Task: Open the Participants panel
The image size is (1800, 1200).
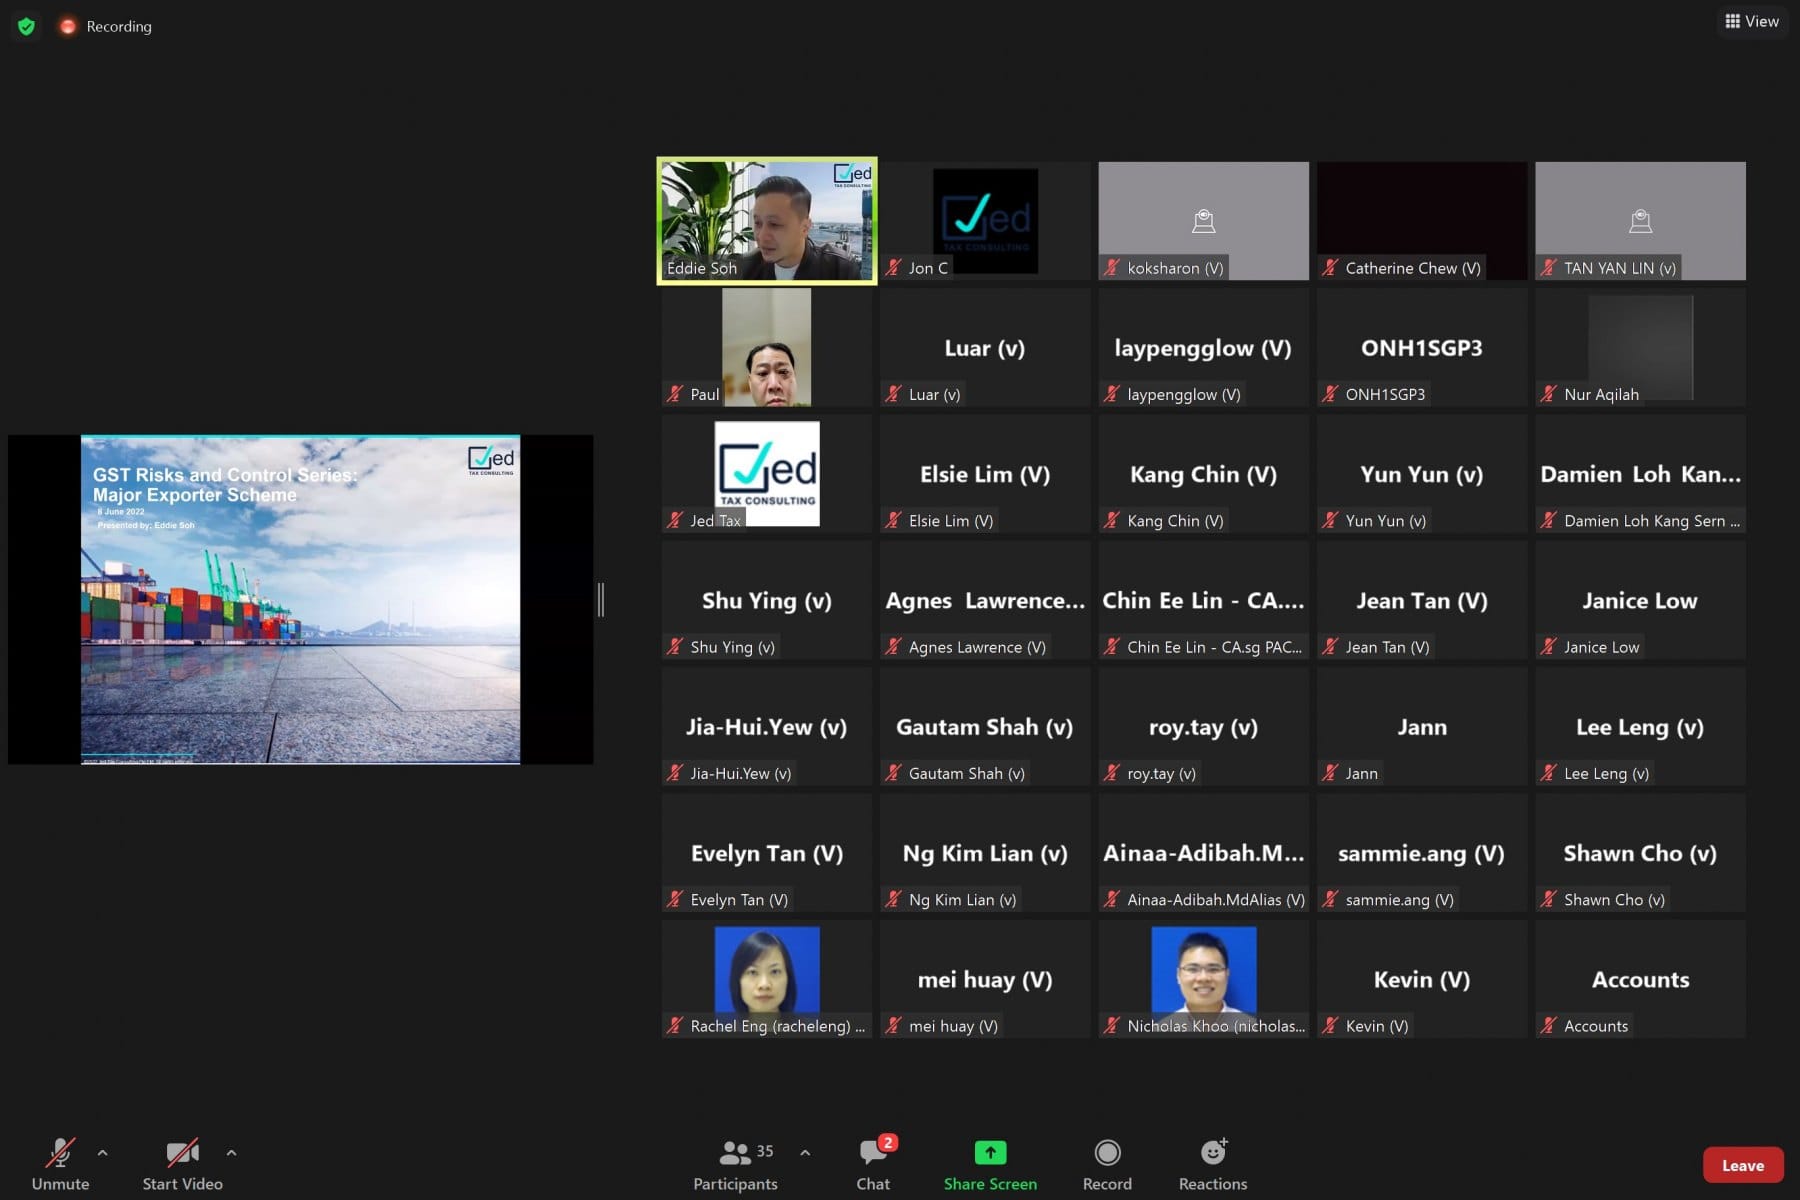Action: point(735,1165)
